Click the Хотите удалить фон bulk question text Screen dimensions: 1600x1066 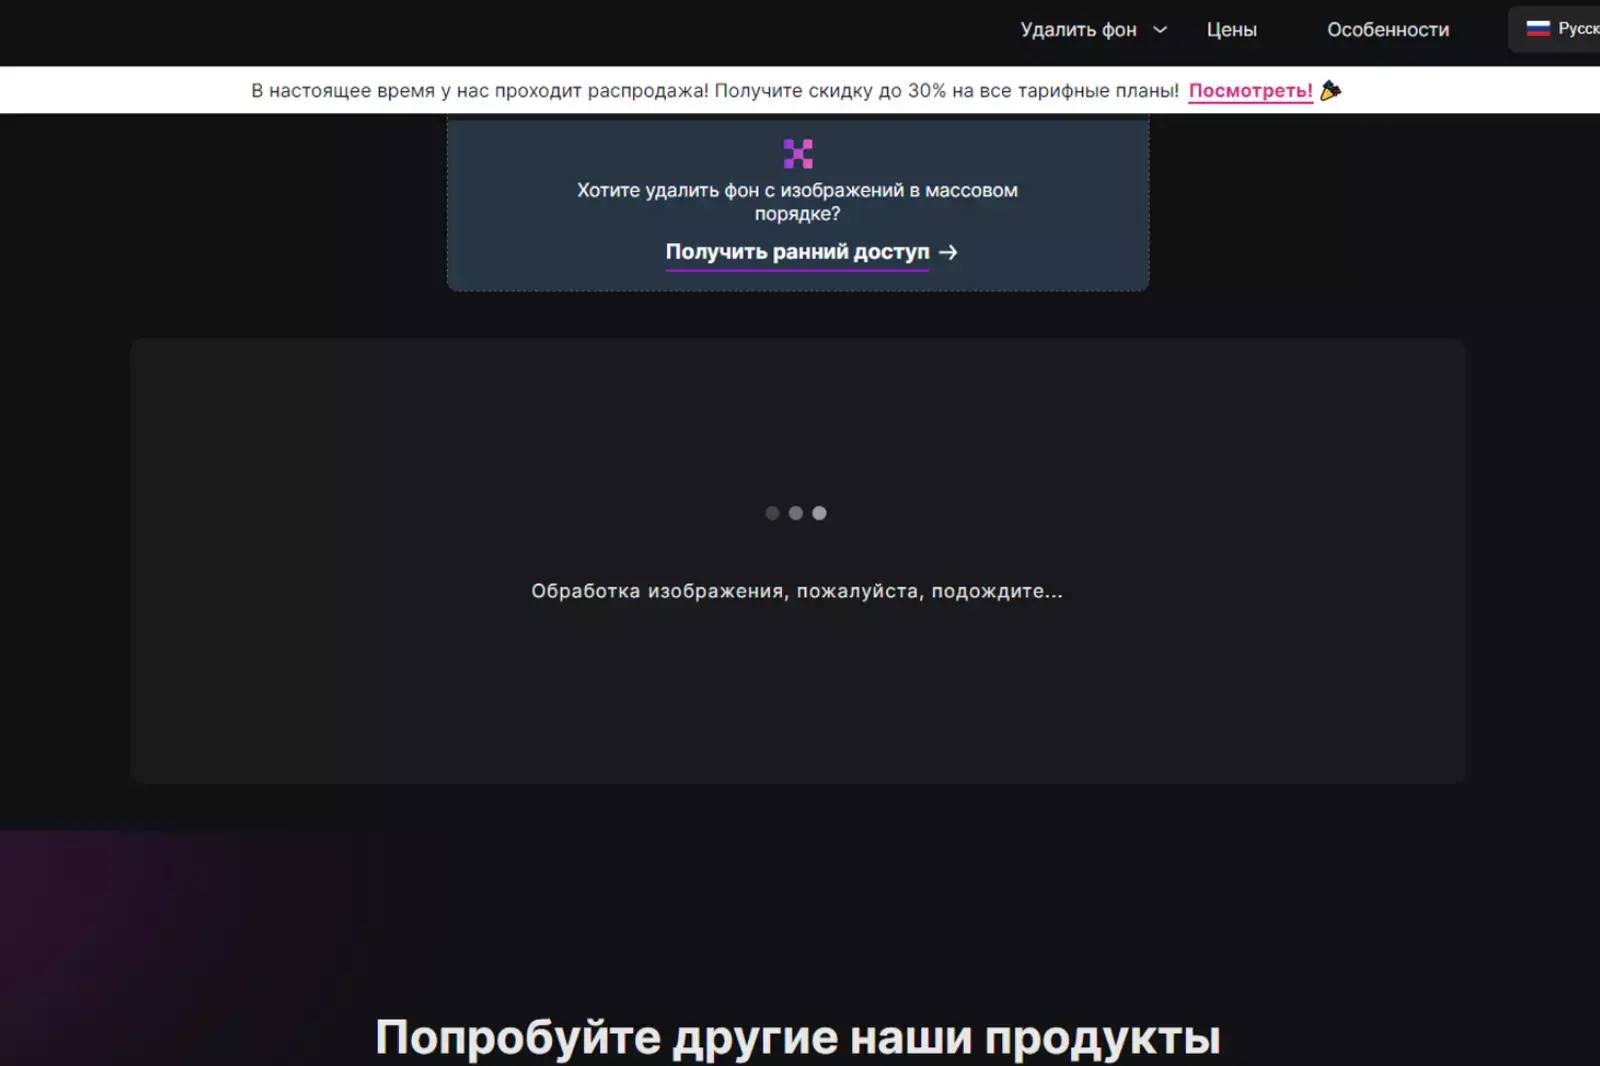[797, 201]
